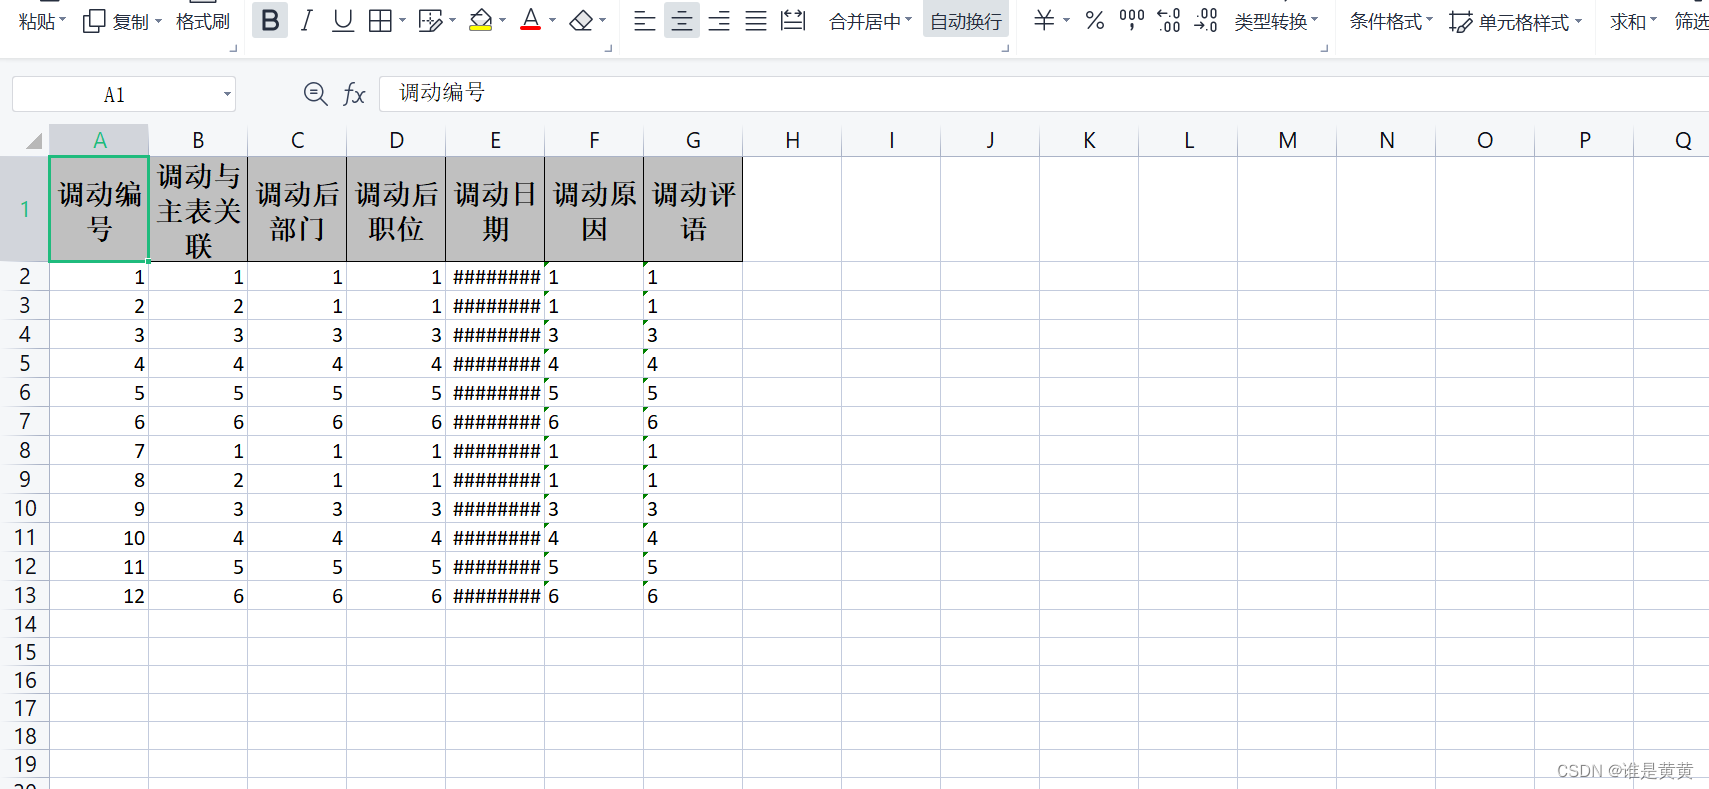Toggle italic formatting
1709x789 pixels.
point(307,20)
